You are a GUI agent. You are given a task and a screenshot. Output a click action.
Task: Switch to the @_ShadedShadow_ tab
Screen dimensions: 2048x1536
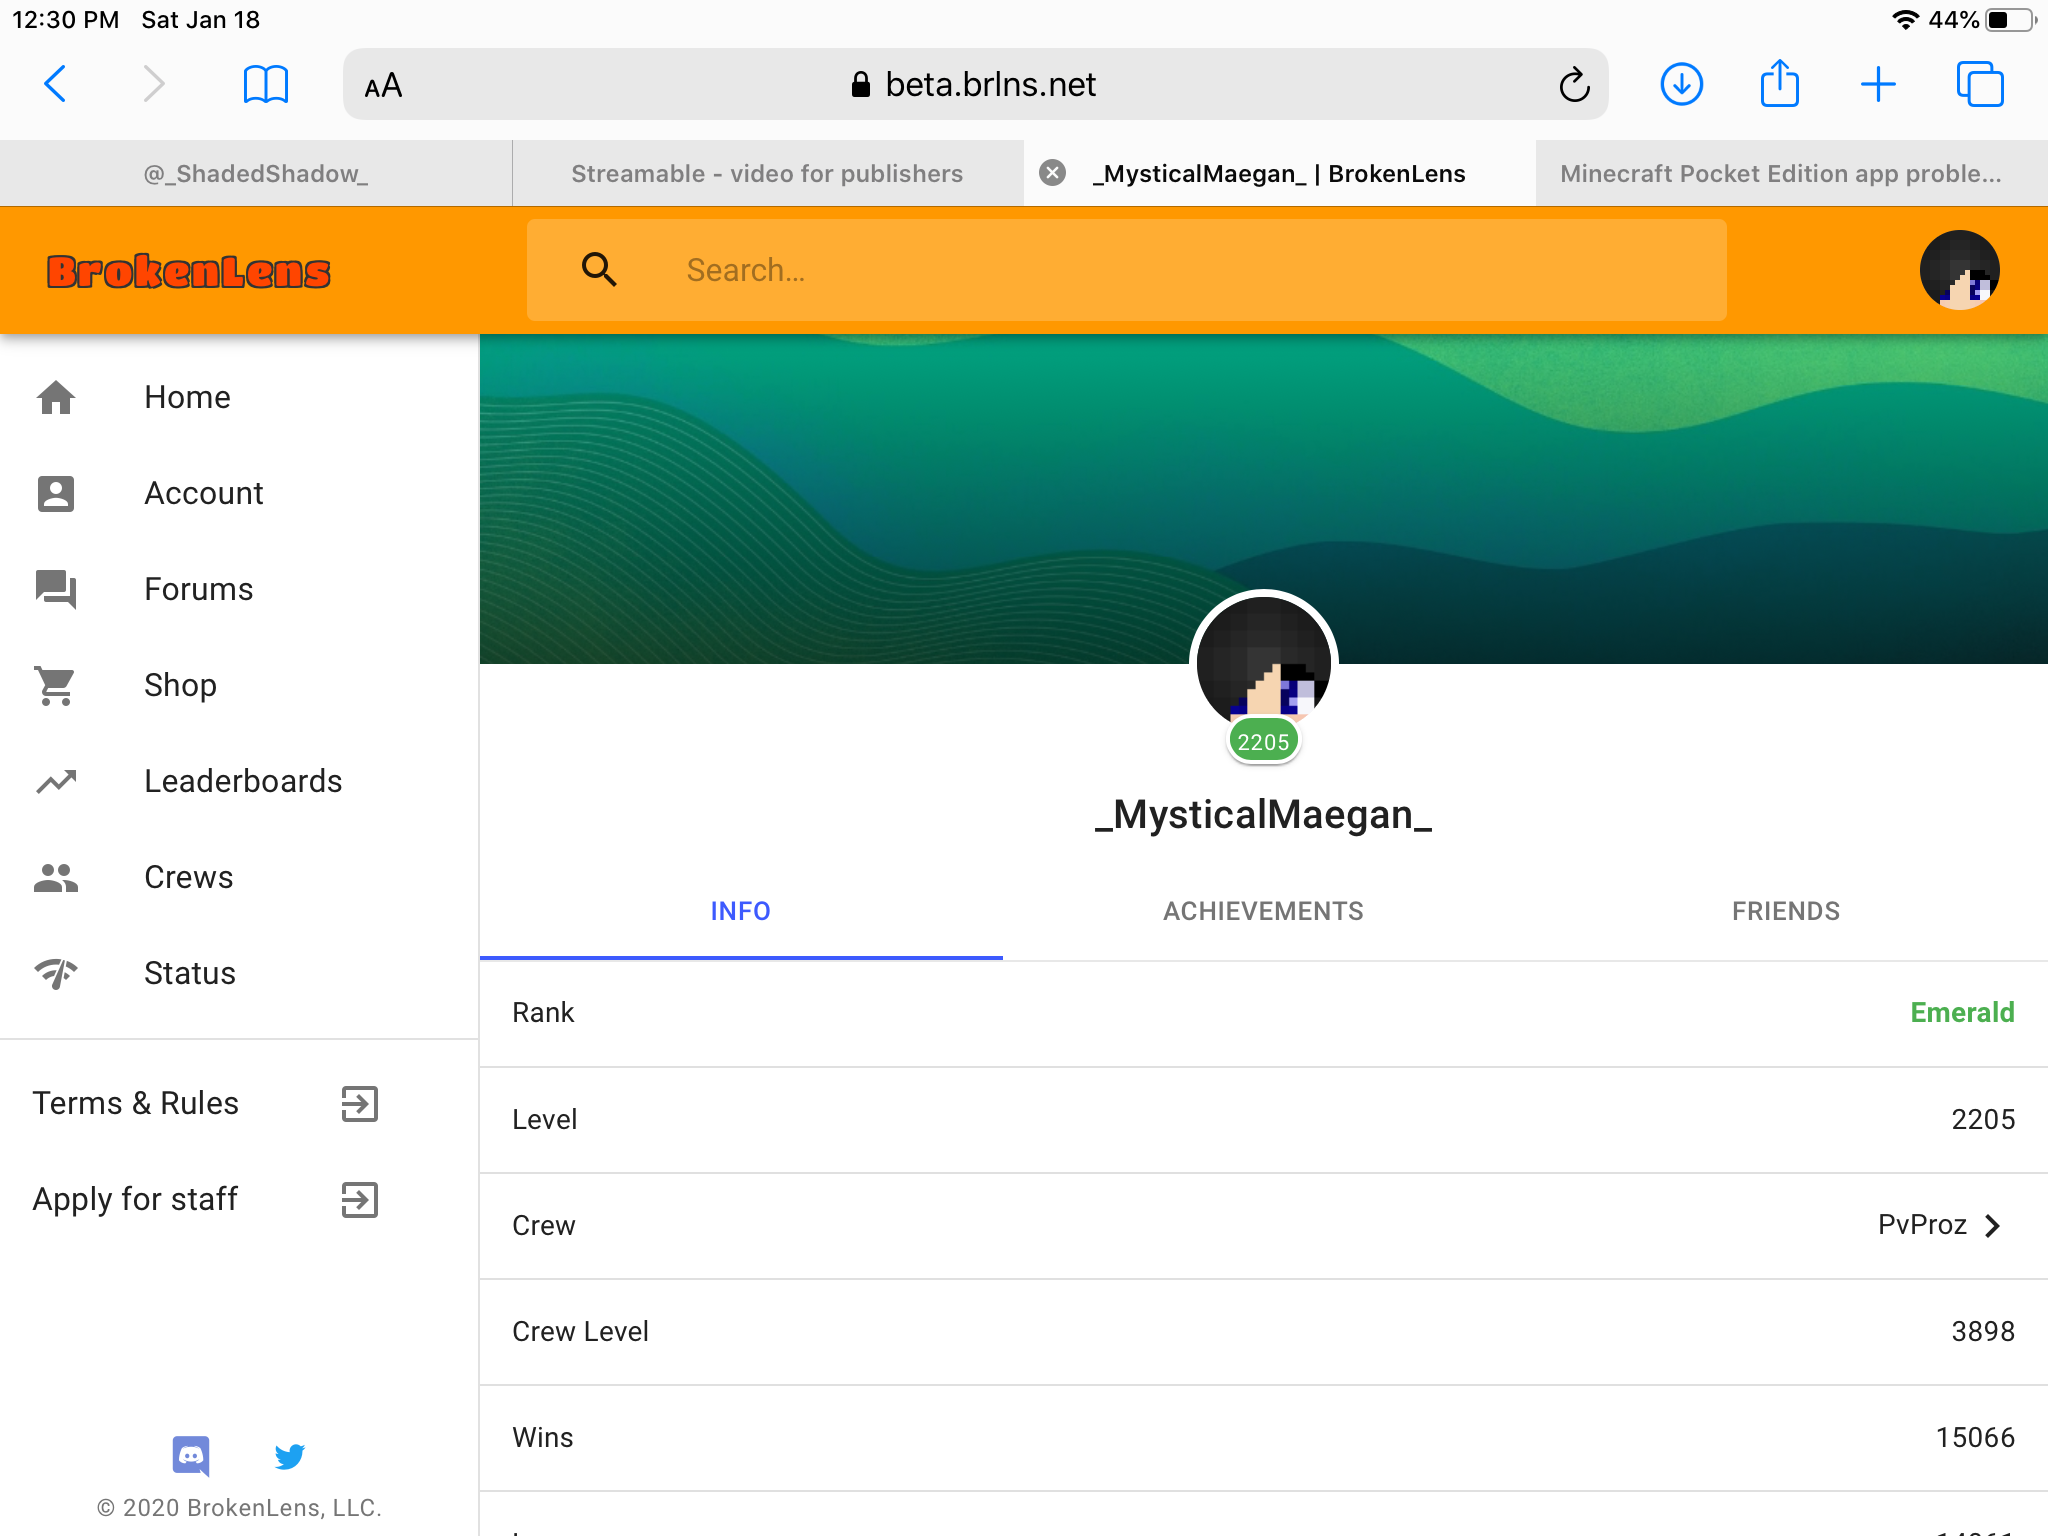256,174
